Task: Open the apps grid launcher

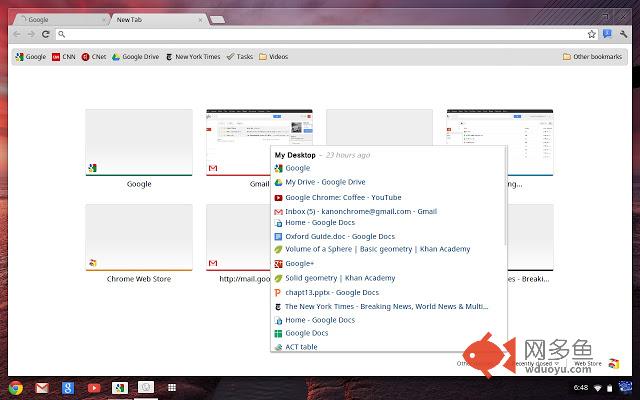Action: click(172, 387)
